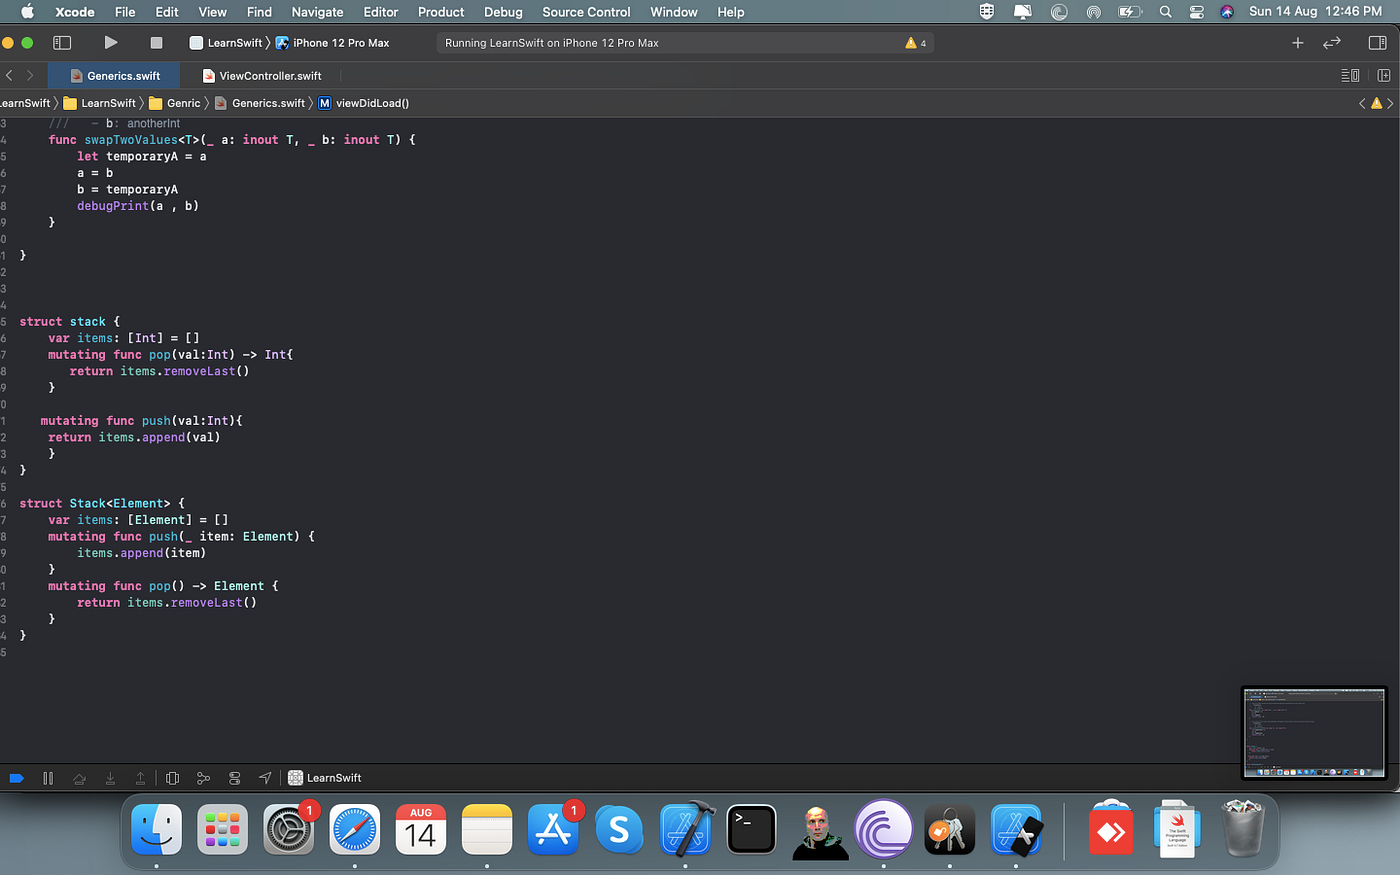The image size is (1400, 875).
Task: Pause program execution in debug bar
Action: [48, 778]
